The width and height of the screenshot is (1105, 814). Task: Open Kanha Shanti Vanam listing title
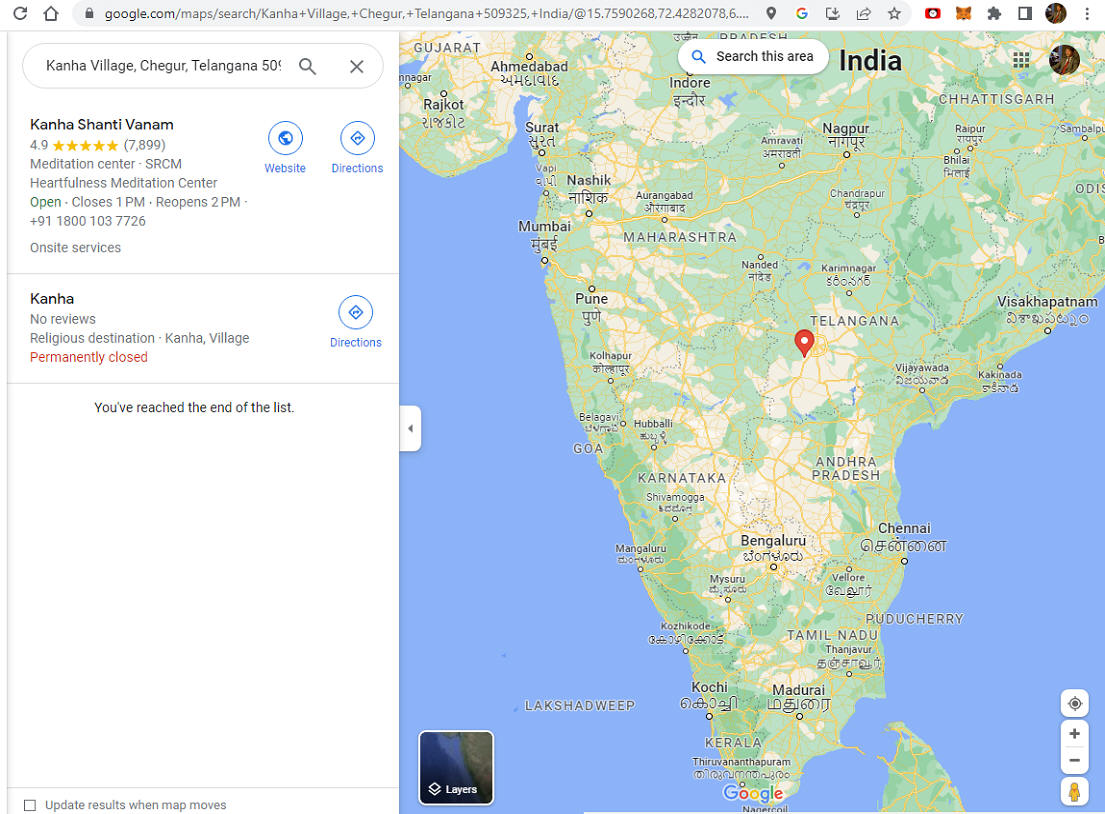101,125
